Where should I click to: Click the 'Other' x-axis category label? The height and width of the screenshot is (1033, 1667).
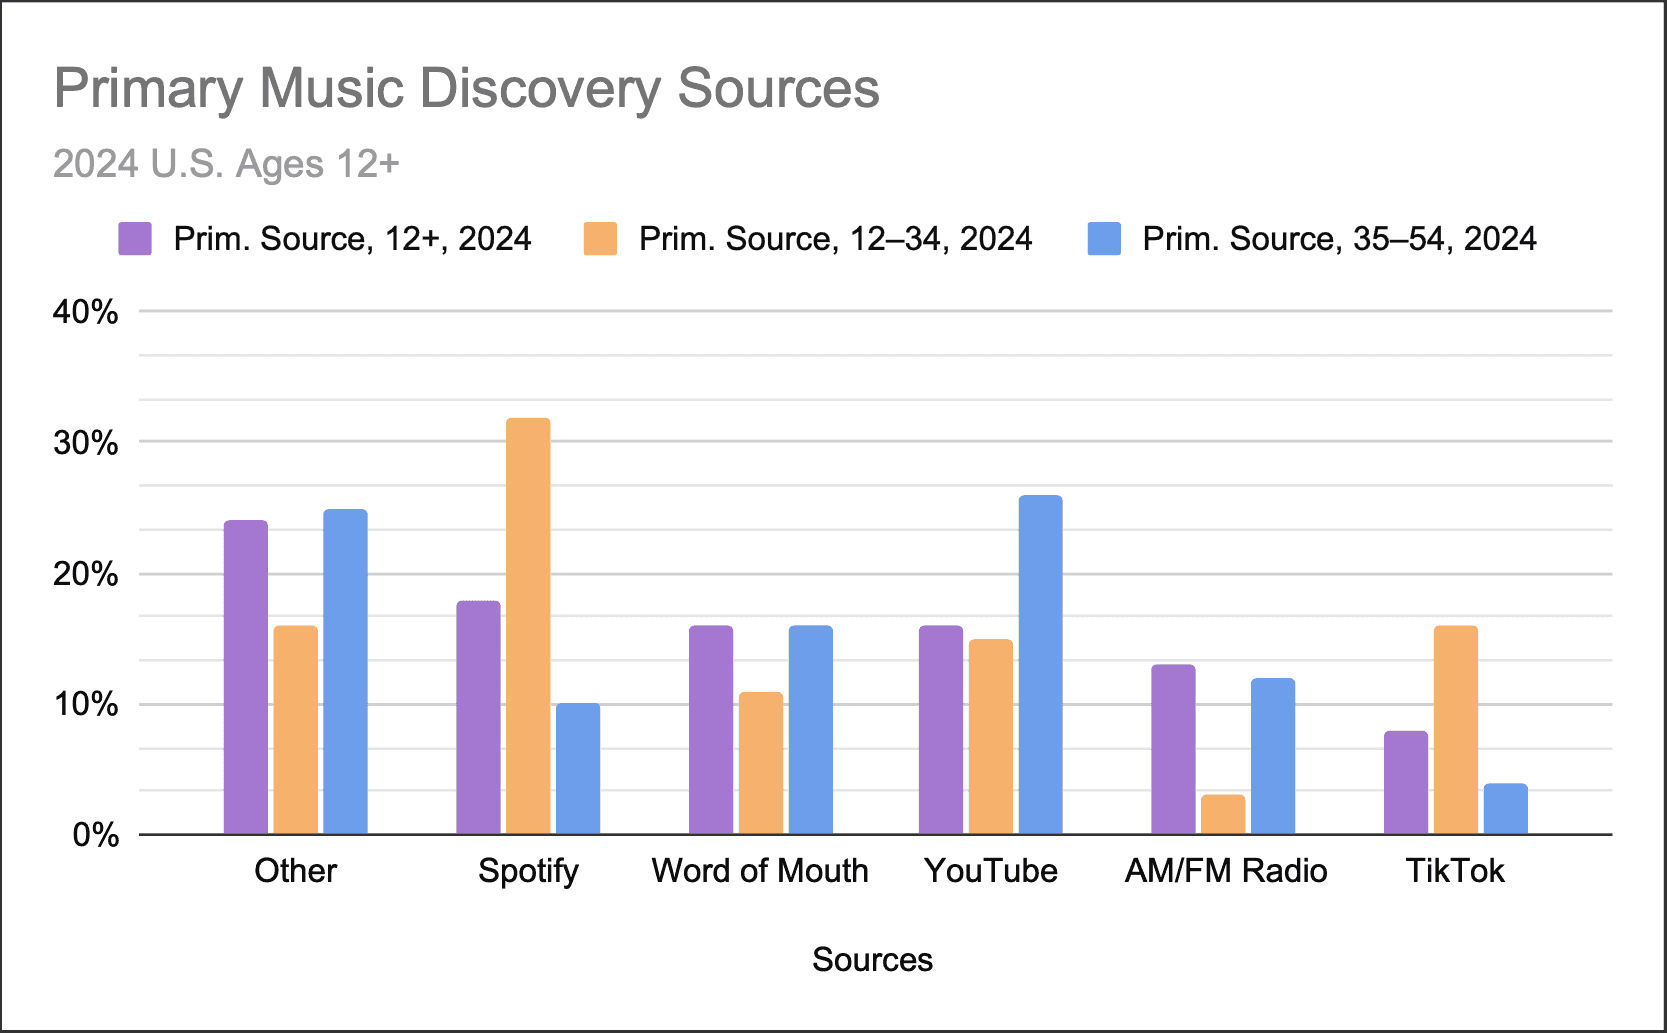[x=296, y=871]
